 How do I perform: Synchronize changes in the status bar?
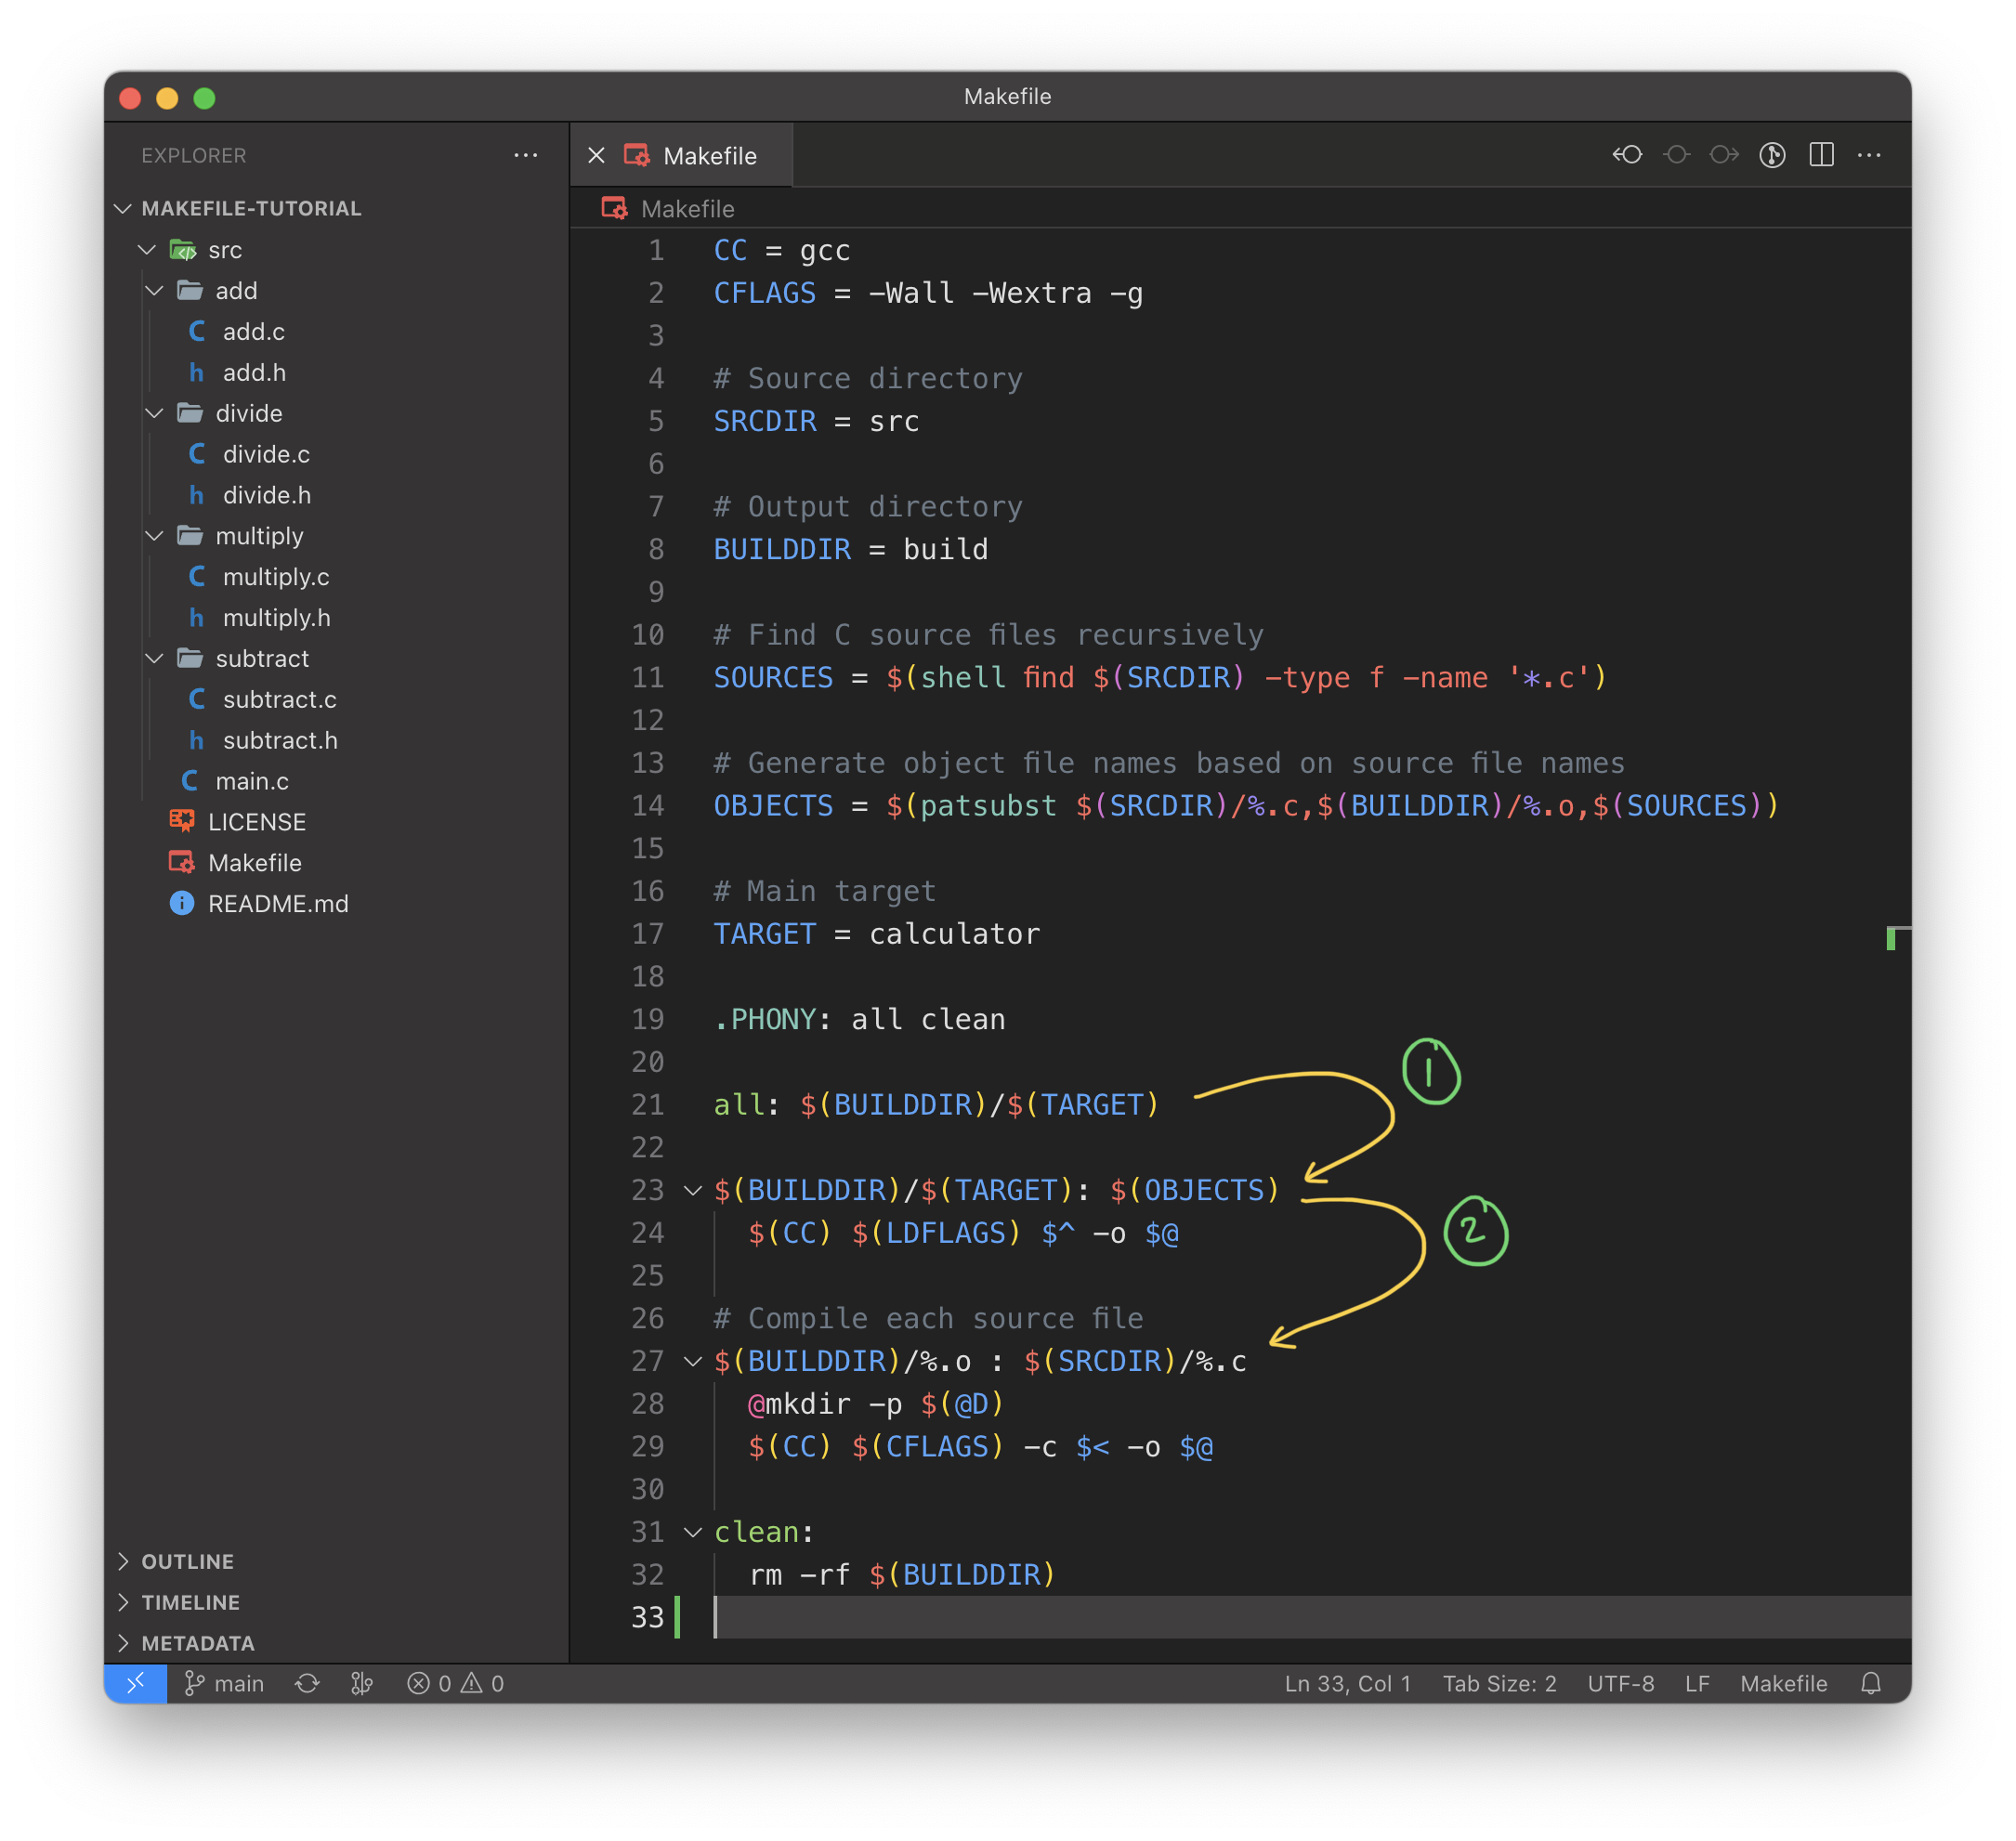coord(307,1683)
